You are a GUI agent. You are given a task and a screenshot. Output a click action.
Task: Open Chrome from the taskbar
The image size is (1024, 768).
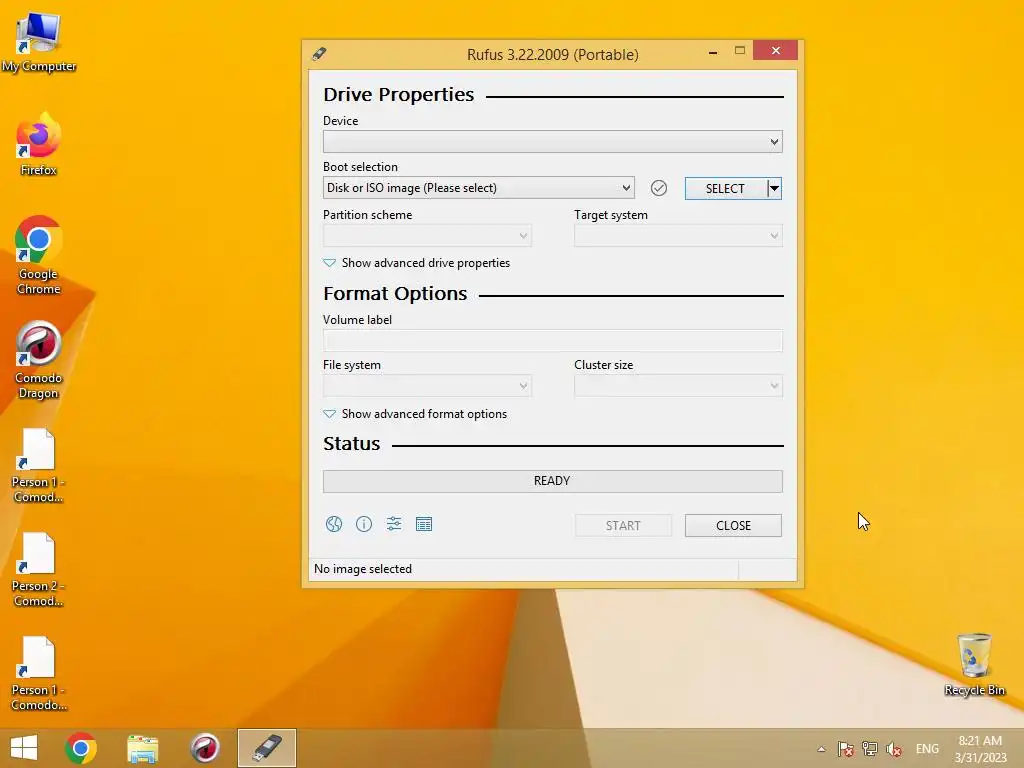[x=81, y=748]
